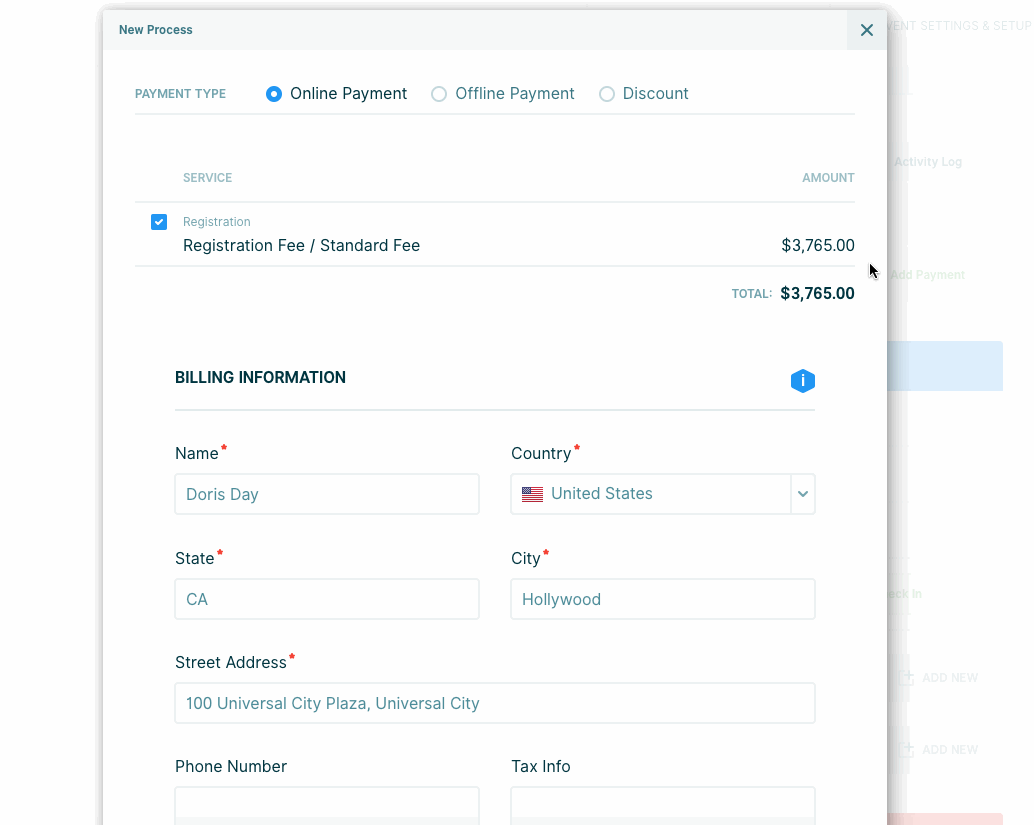Select the Discount payment type option
Viewport: 1034px width, 825px height.
[x=607, y=94]
